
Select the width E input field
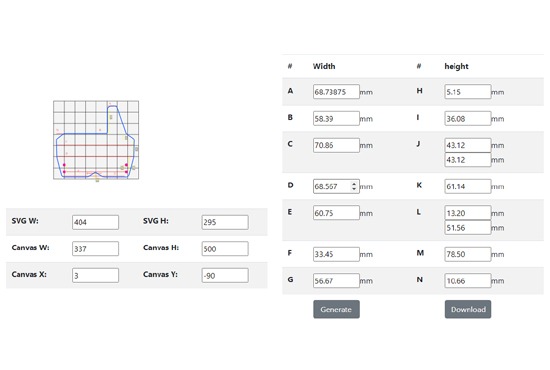tap(336, 213)
